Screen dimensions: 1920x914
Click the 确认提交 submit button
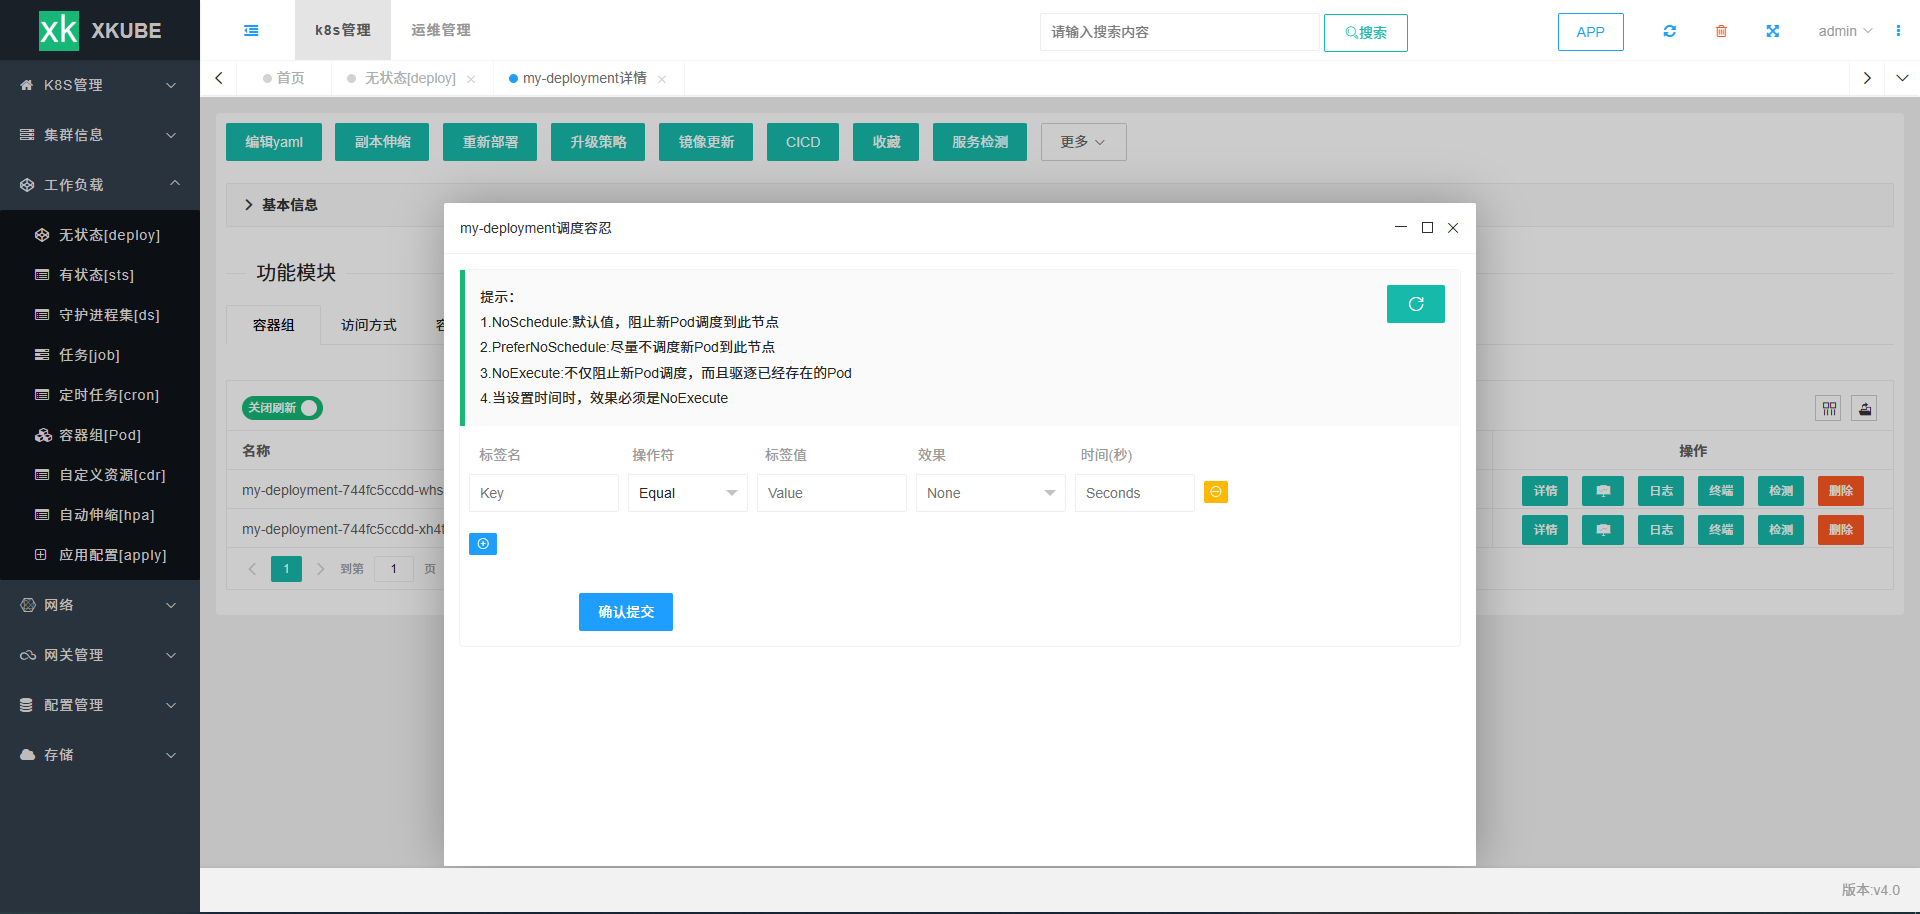point(625,612)
